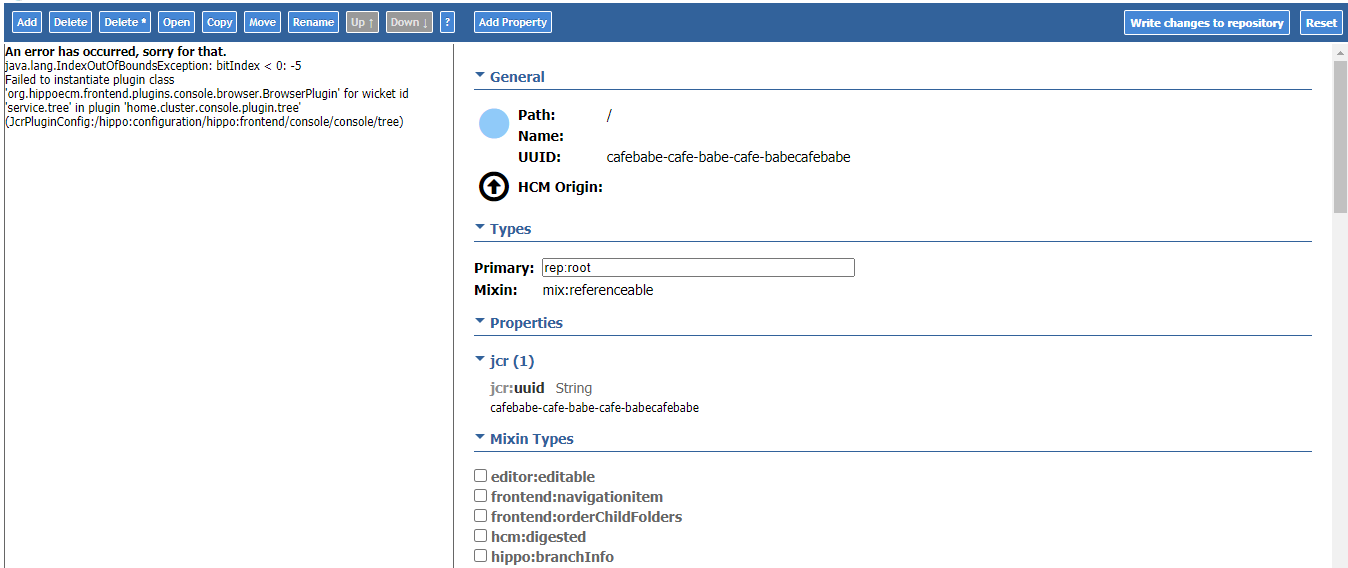The width and height of the screenshot is (1348, 568).
Task: Tick the hcm:digested checkbox
Action: pos(481,536)
